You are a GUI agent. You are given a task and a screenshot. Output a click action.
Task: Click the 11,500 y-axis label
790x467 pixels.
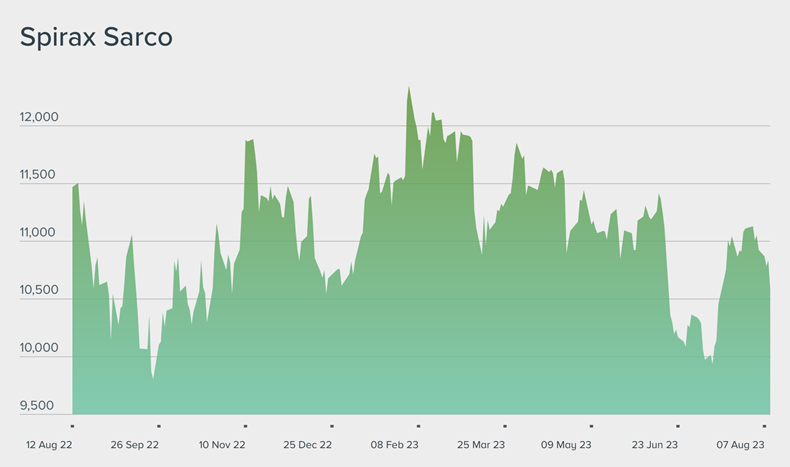(40, 175)
